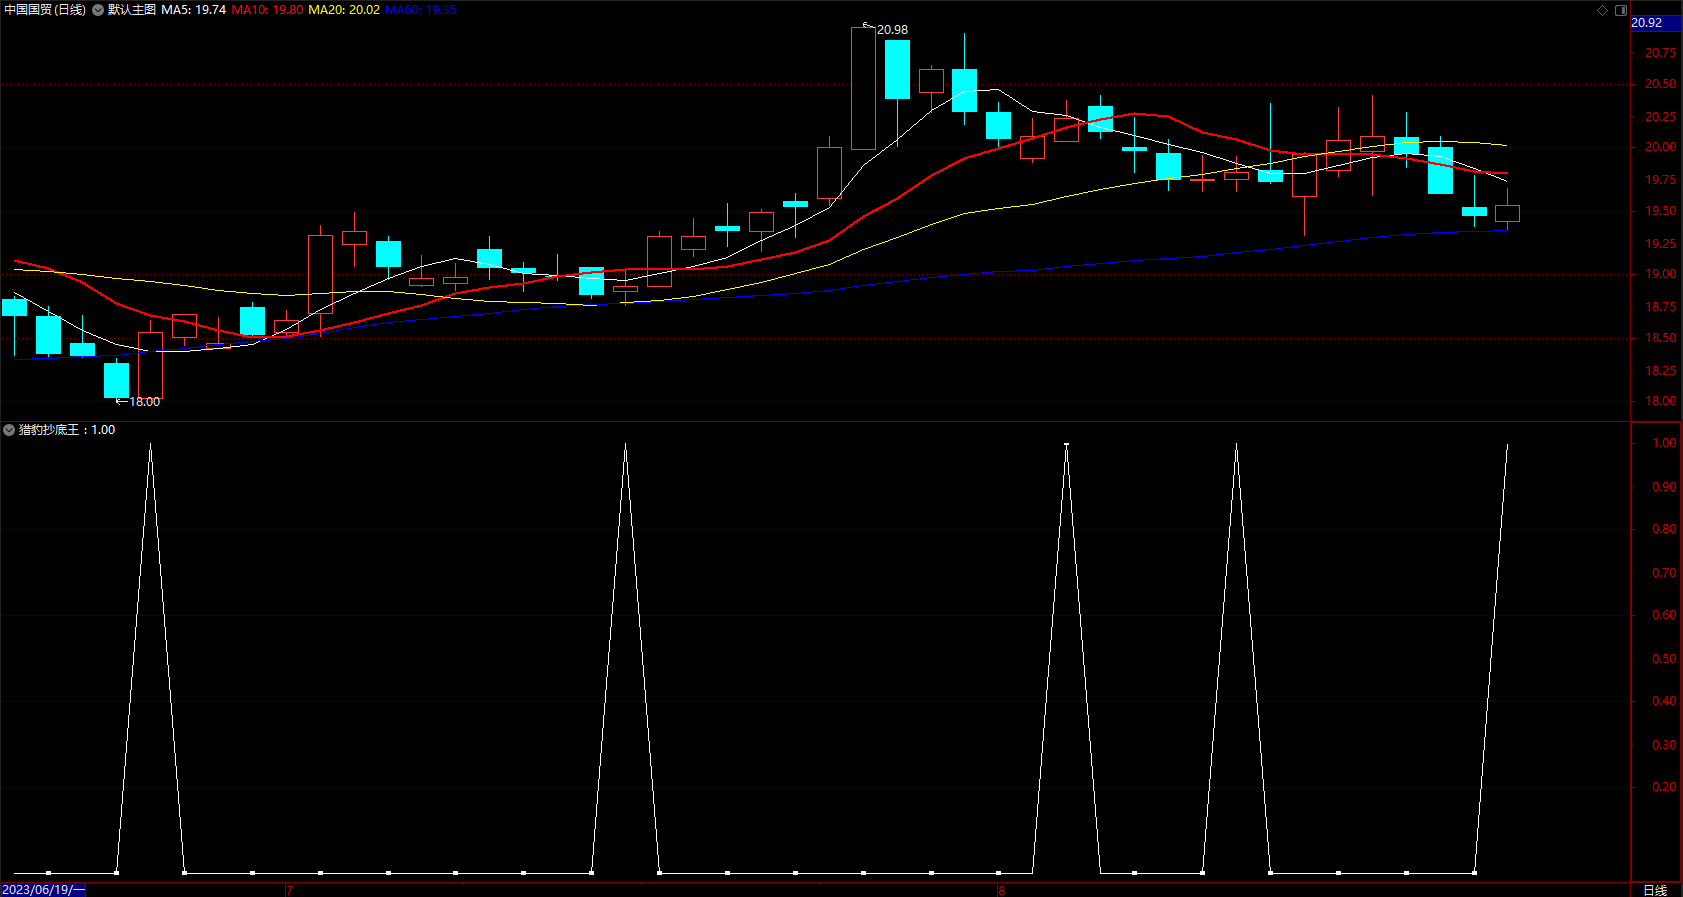Viewport: 1683px width, 897px height.
Task: Click the 2023/06/19/一 date label
Action: (44, 890)
